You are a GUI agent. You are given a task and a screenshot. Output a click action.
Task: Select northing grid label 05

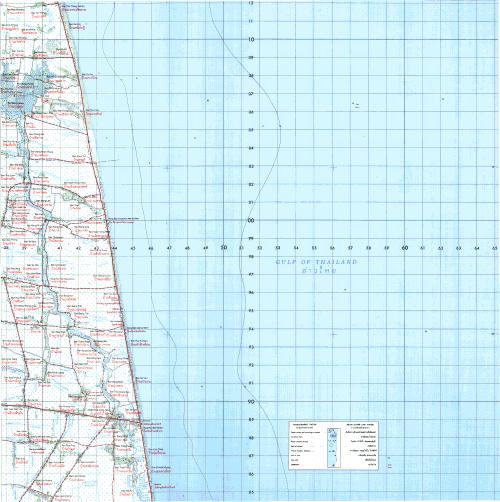(x=251, y=130)
